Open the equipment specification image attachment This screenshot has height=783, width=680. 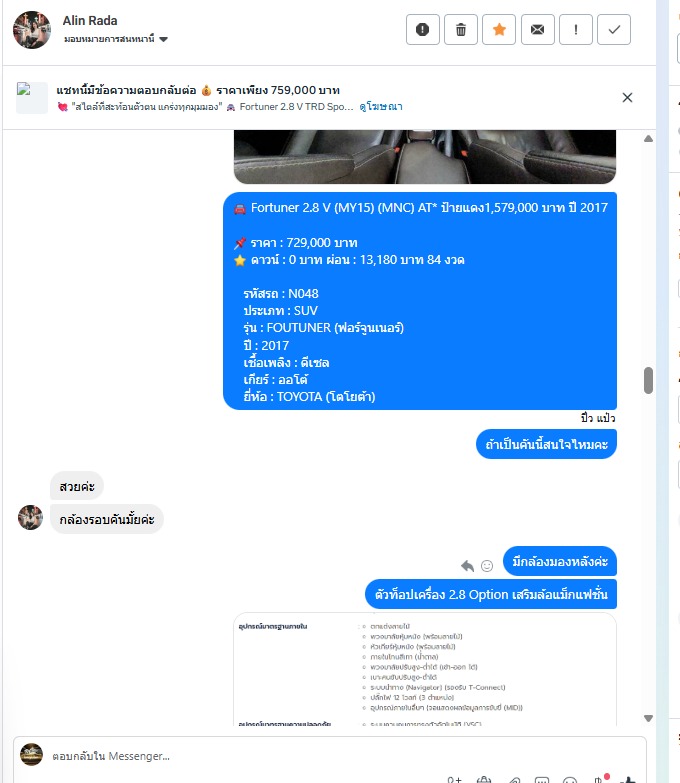pos(425,669)
